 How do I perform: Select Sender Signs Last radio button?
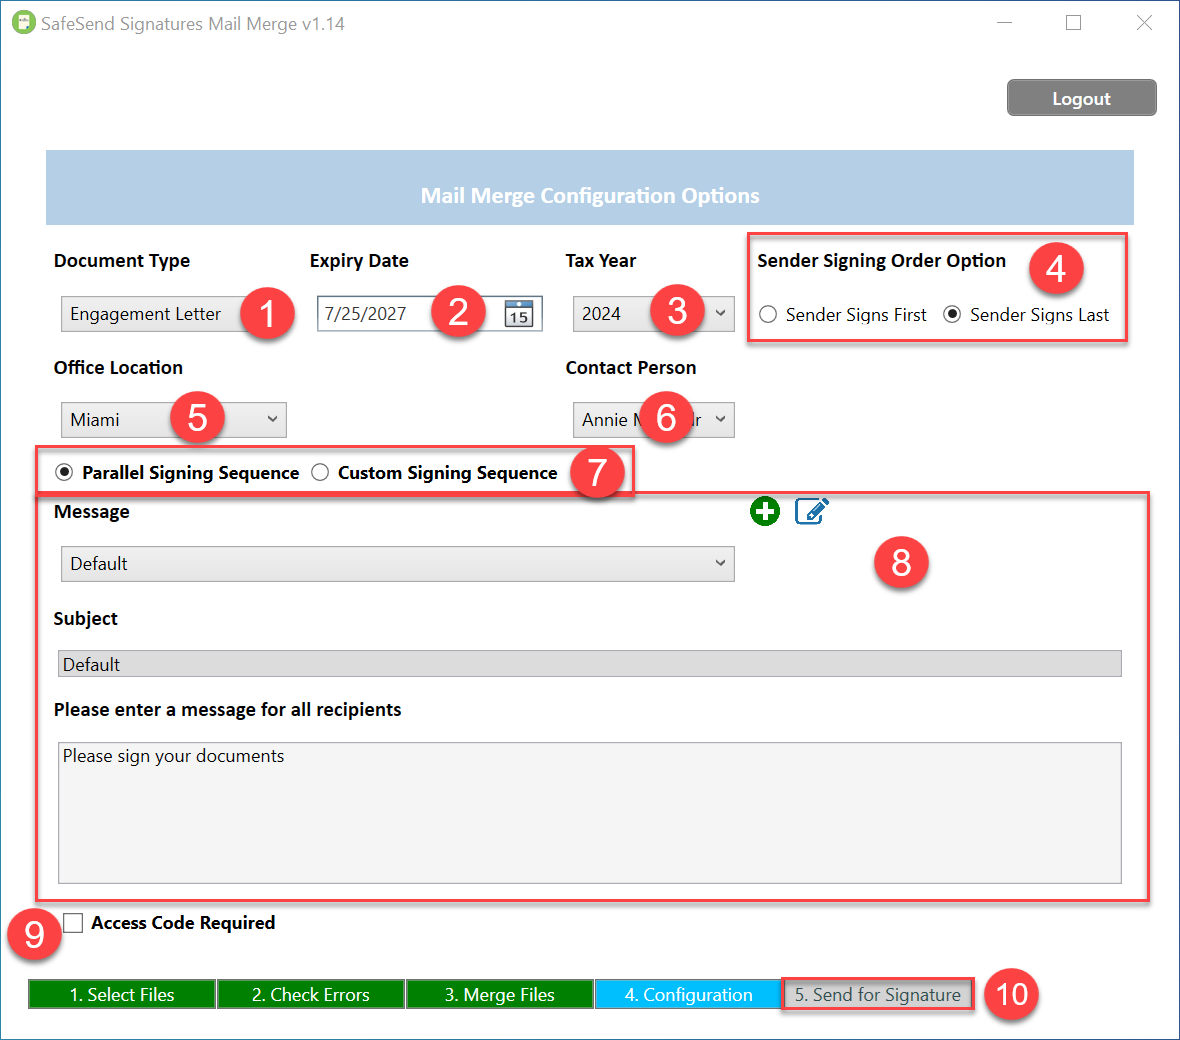(952, 315)
